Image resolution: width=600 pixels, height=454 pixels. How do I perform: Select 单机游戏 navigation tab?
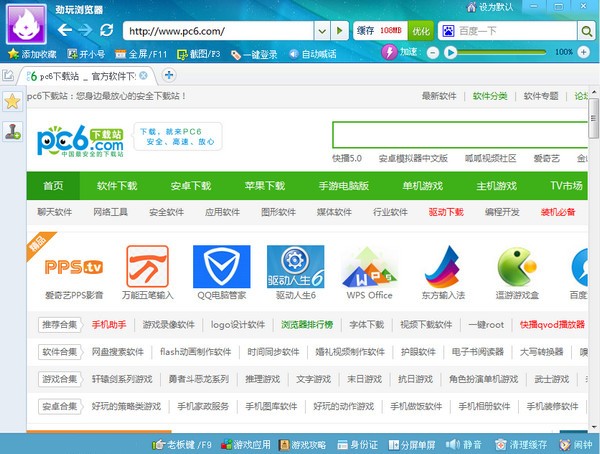tap(422, 186)
